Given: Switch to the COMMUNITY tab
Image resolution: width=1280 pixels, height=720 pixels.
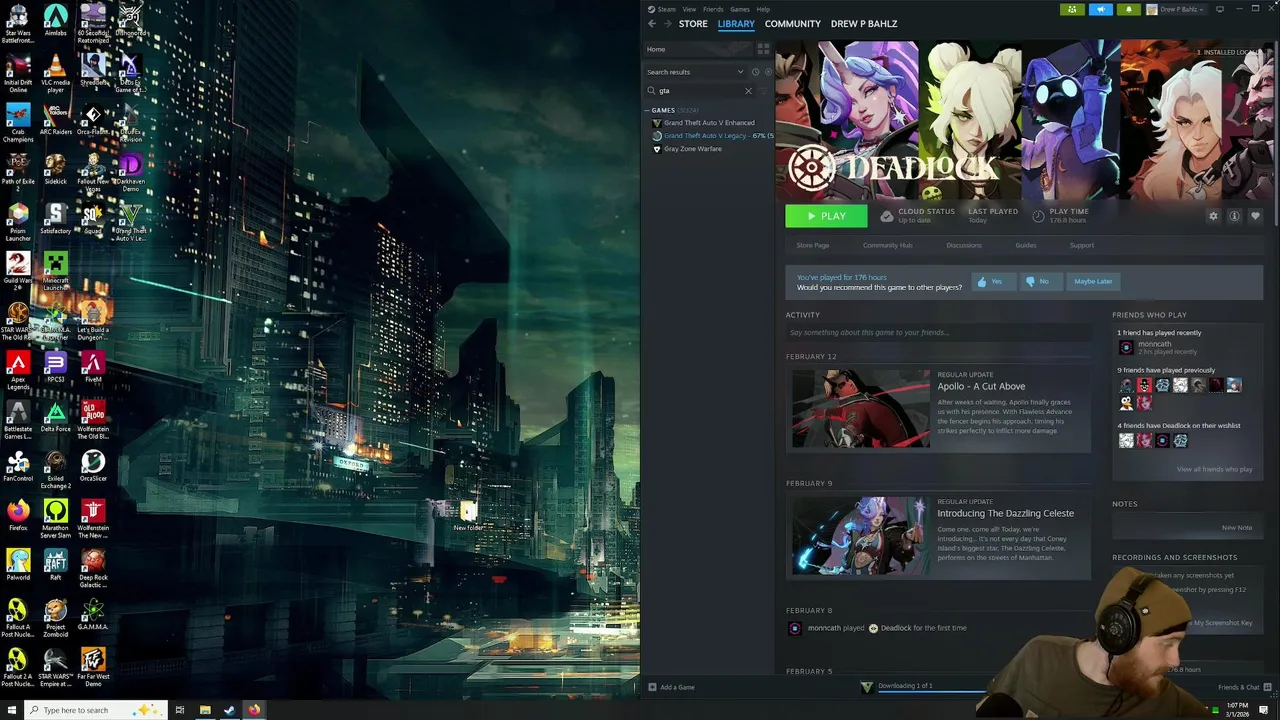Looking at the screenshot, I should (793, 24).
